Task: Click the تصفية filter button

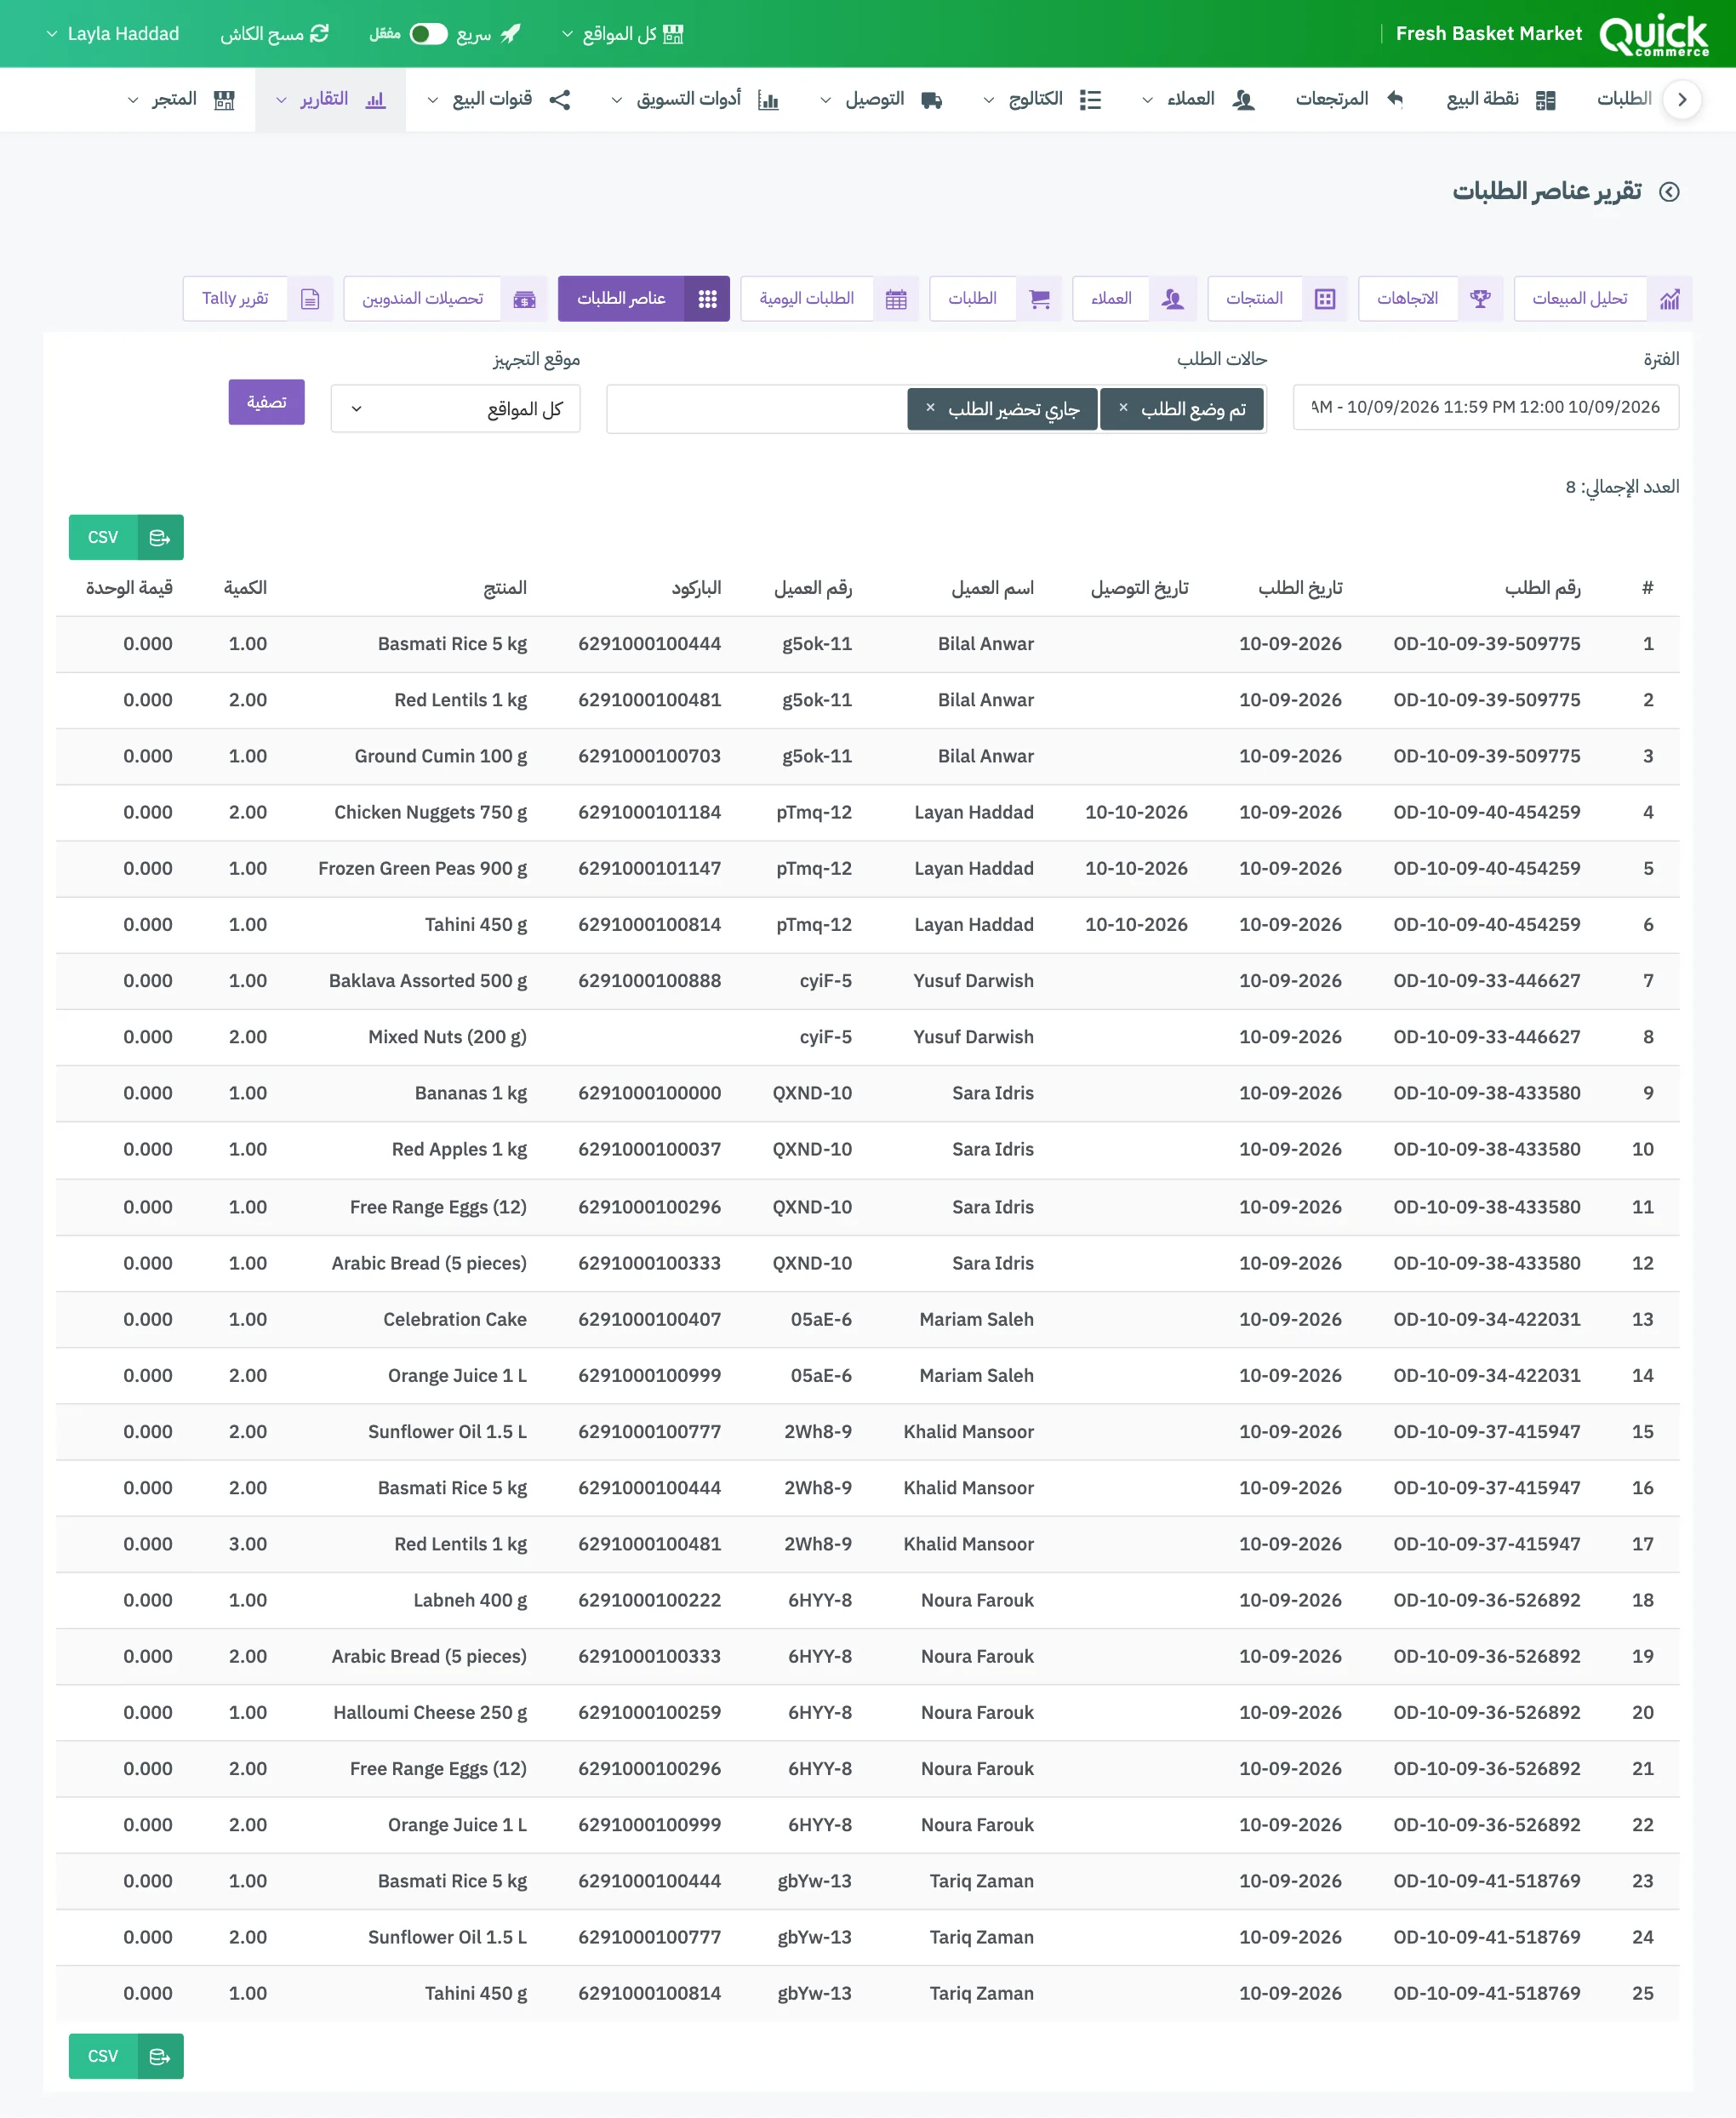Action: 266,402
